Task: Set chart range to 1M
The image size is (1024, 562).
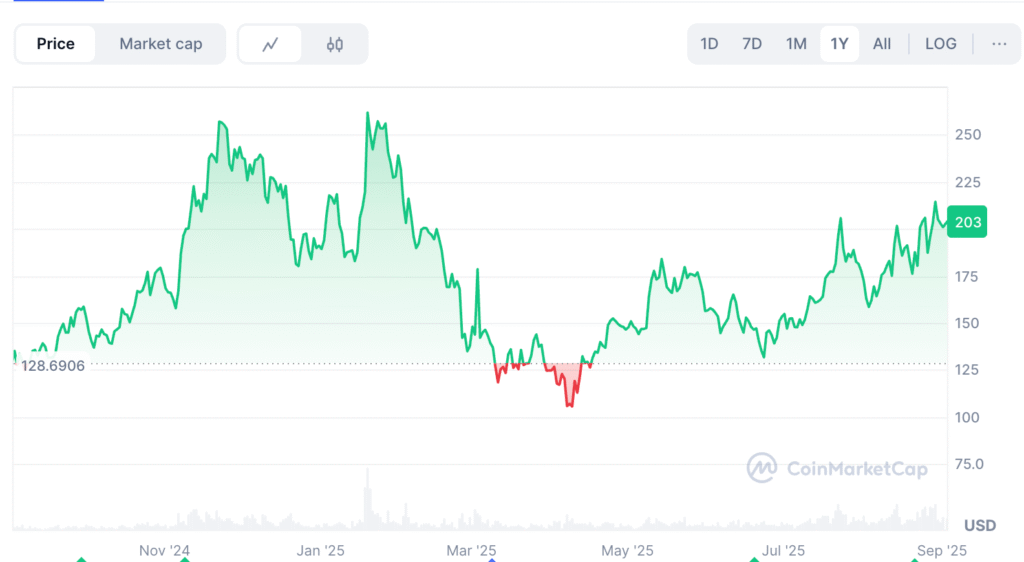Action: click(x=796, y=44)
